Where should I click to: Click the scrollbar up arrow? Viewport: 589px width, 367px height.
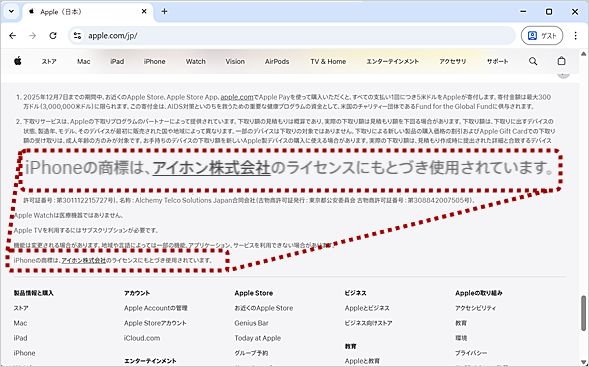[583, 54]
